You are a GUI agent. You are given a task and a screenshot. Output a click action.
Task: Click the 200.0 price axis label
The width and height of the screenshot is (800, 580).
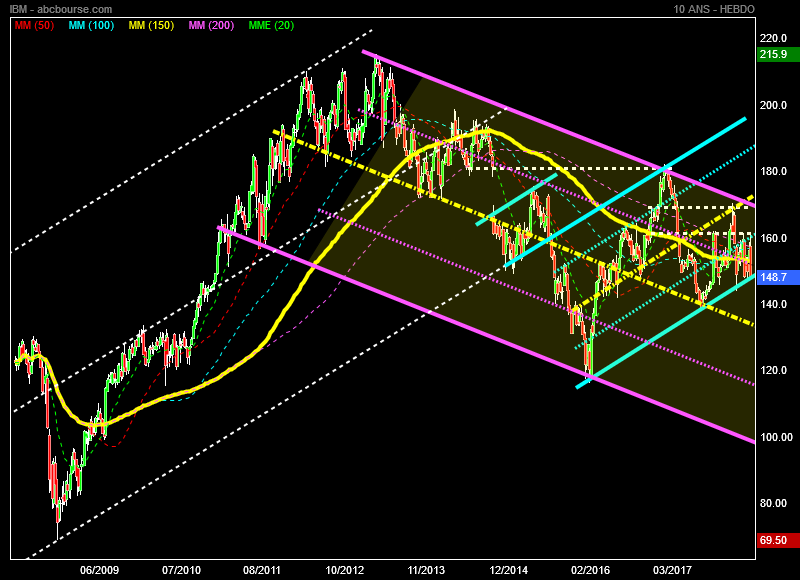(773, 105)
